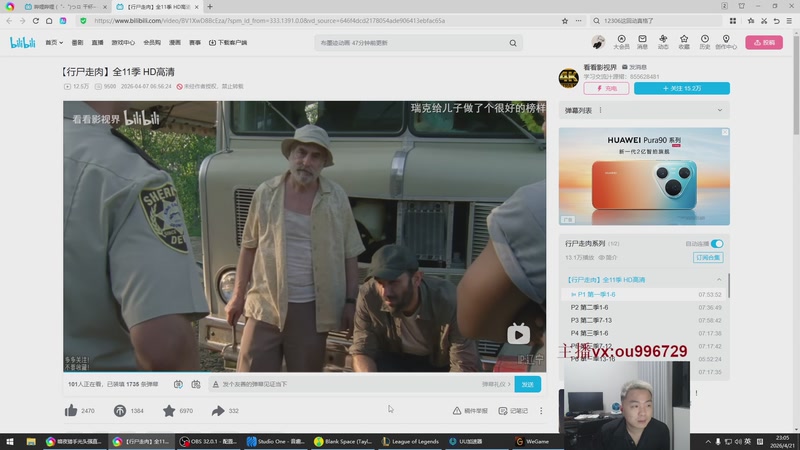
Task: Select episode P1 第一季1-6
Action: [645, 294]
